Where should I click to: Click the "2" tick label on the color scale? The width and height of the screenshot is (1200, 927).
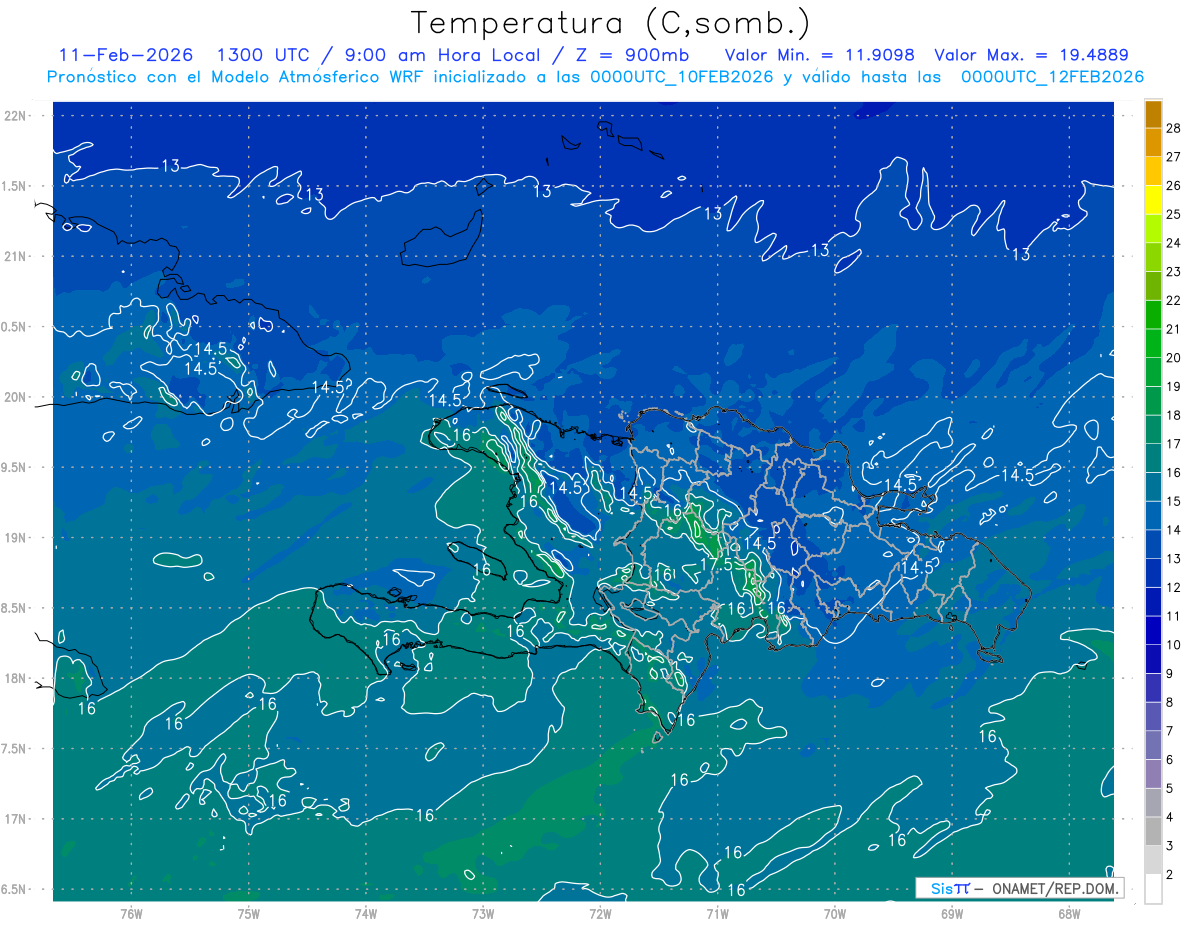pos(1170,875)
